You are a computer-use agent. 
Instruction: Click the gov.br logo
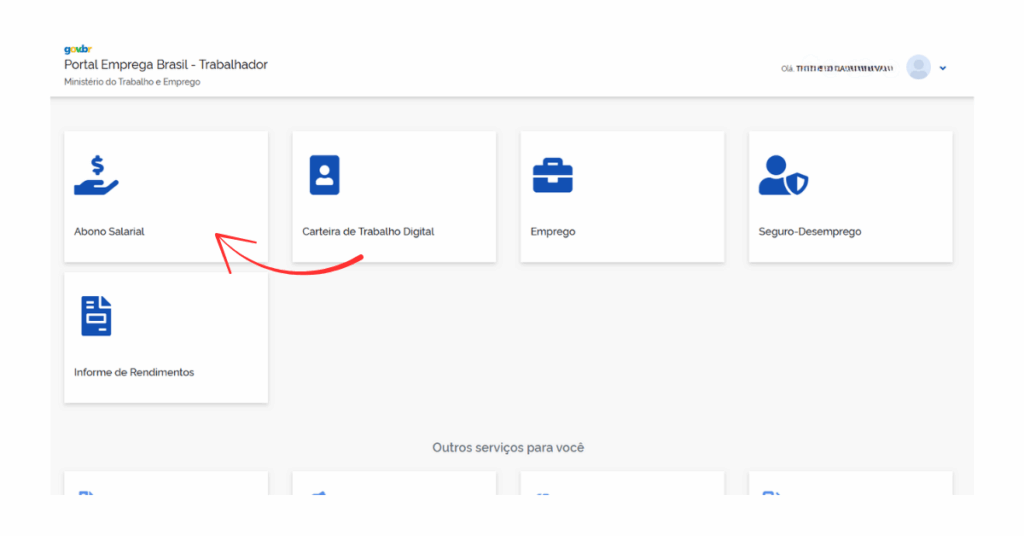click(x=78, y=49)
